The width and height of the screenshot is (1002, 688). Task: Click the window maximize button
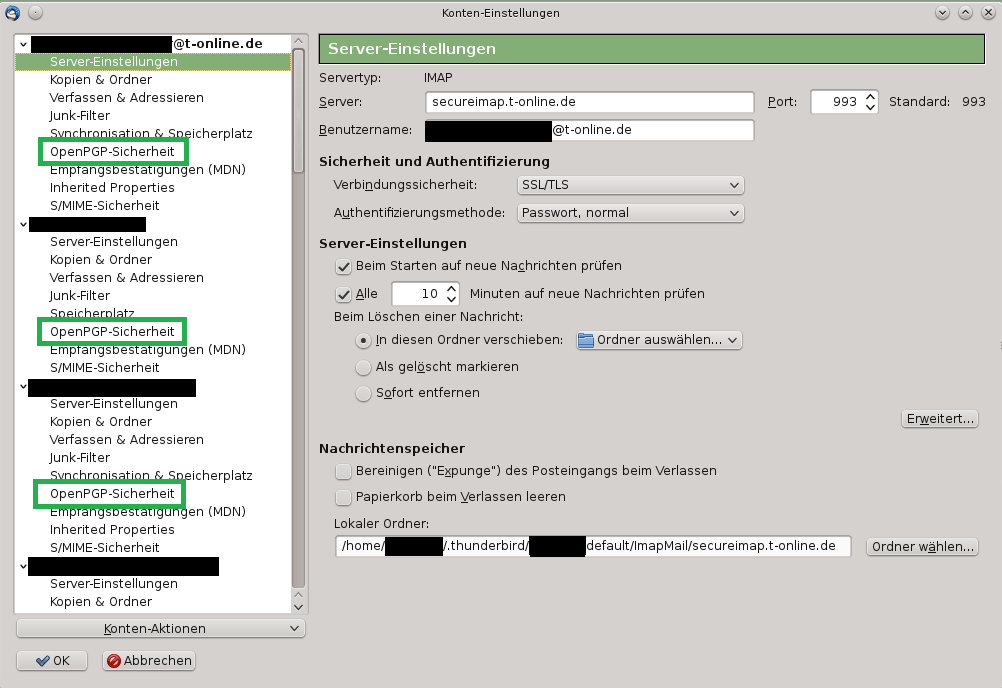[x=966, y=12]
